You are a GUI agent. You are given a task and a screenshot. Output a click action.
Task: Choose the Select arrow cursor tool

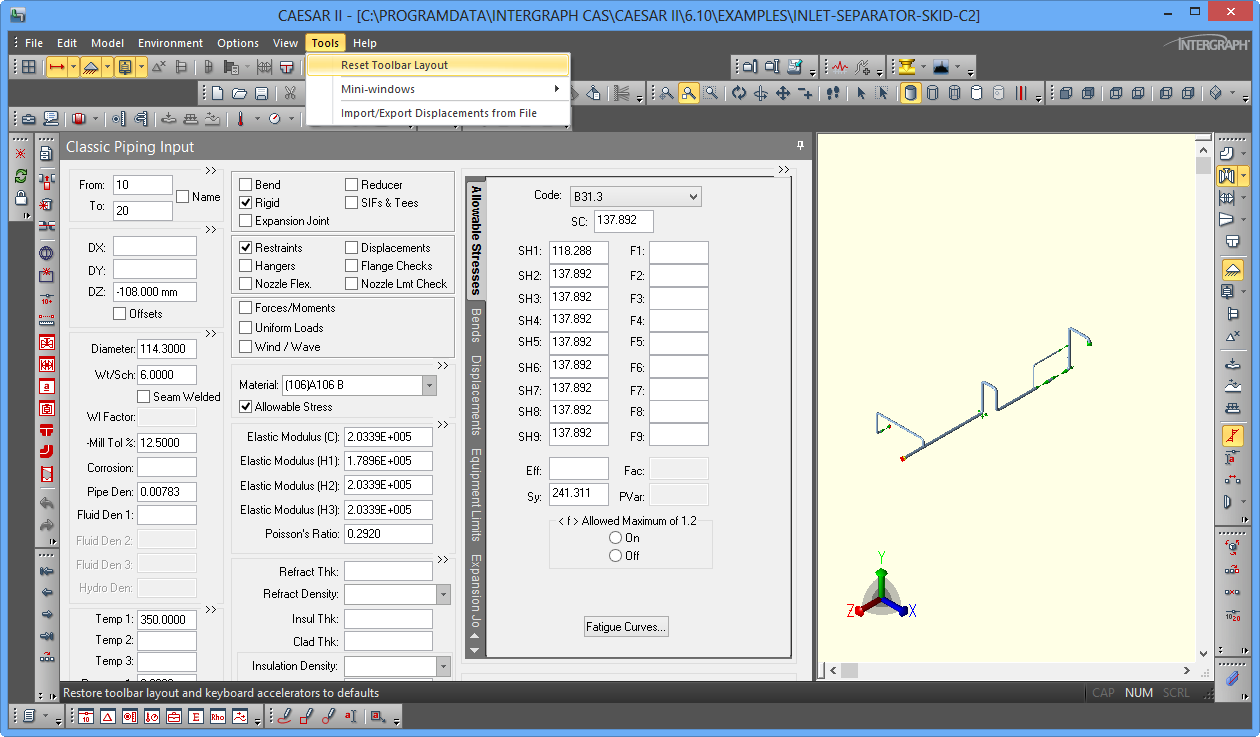pos(861,93)
